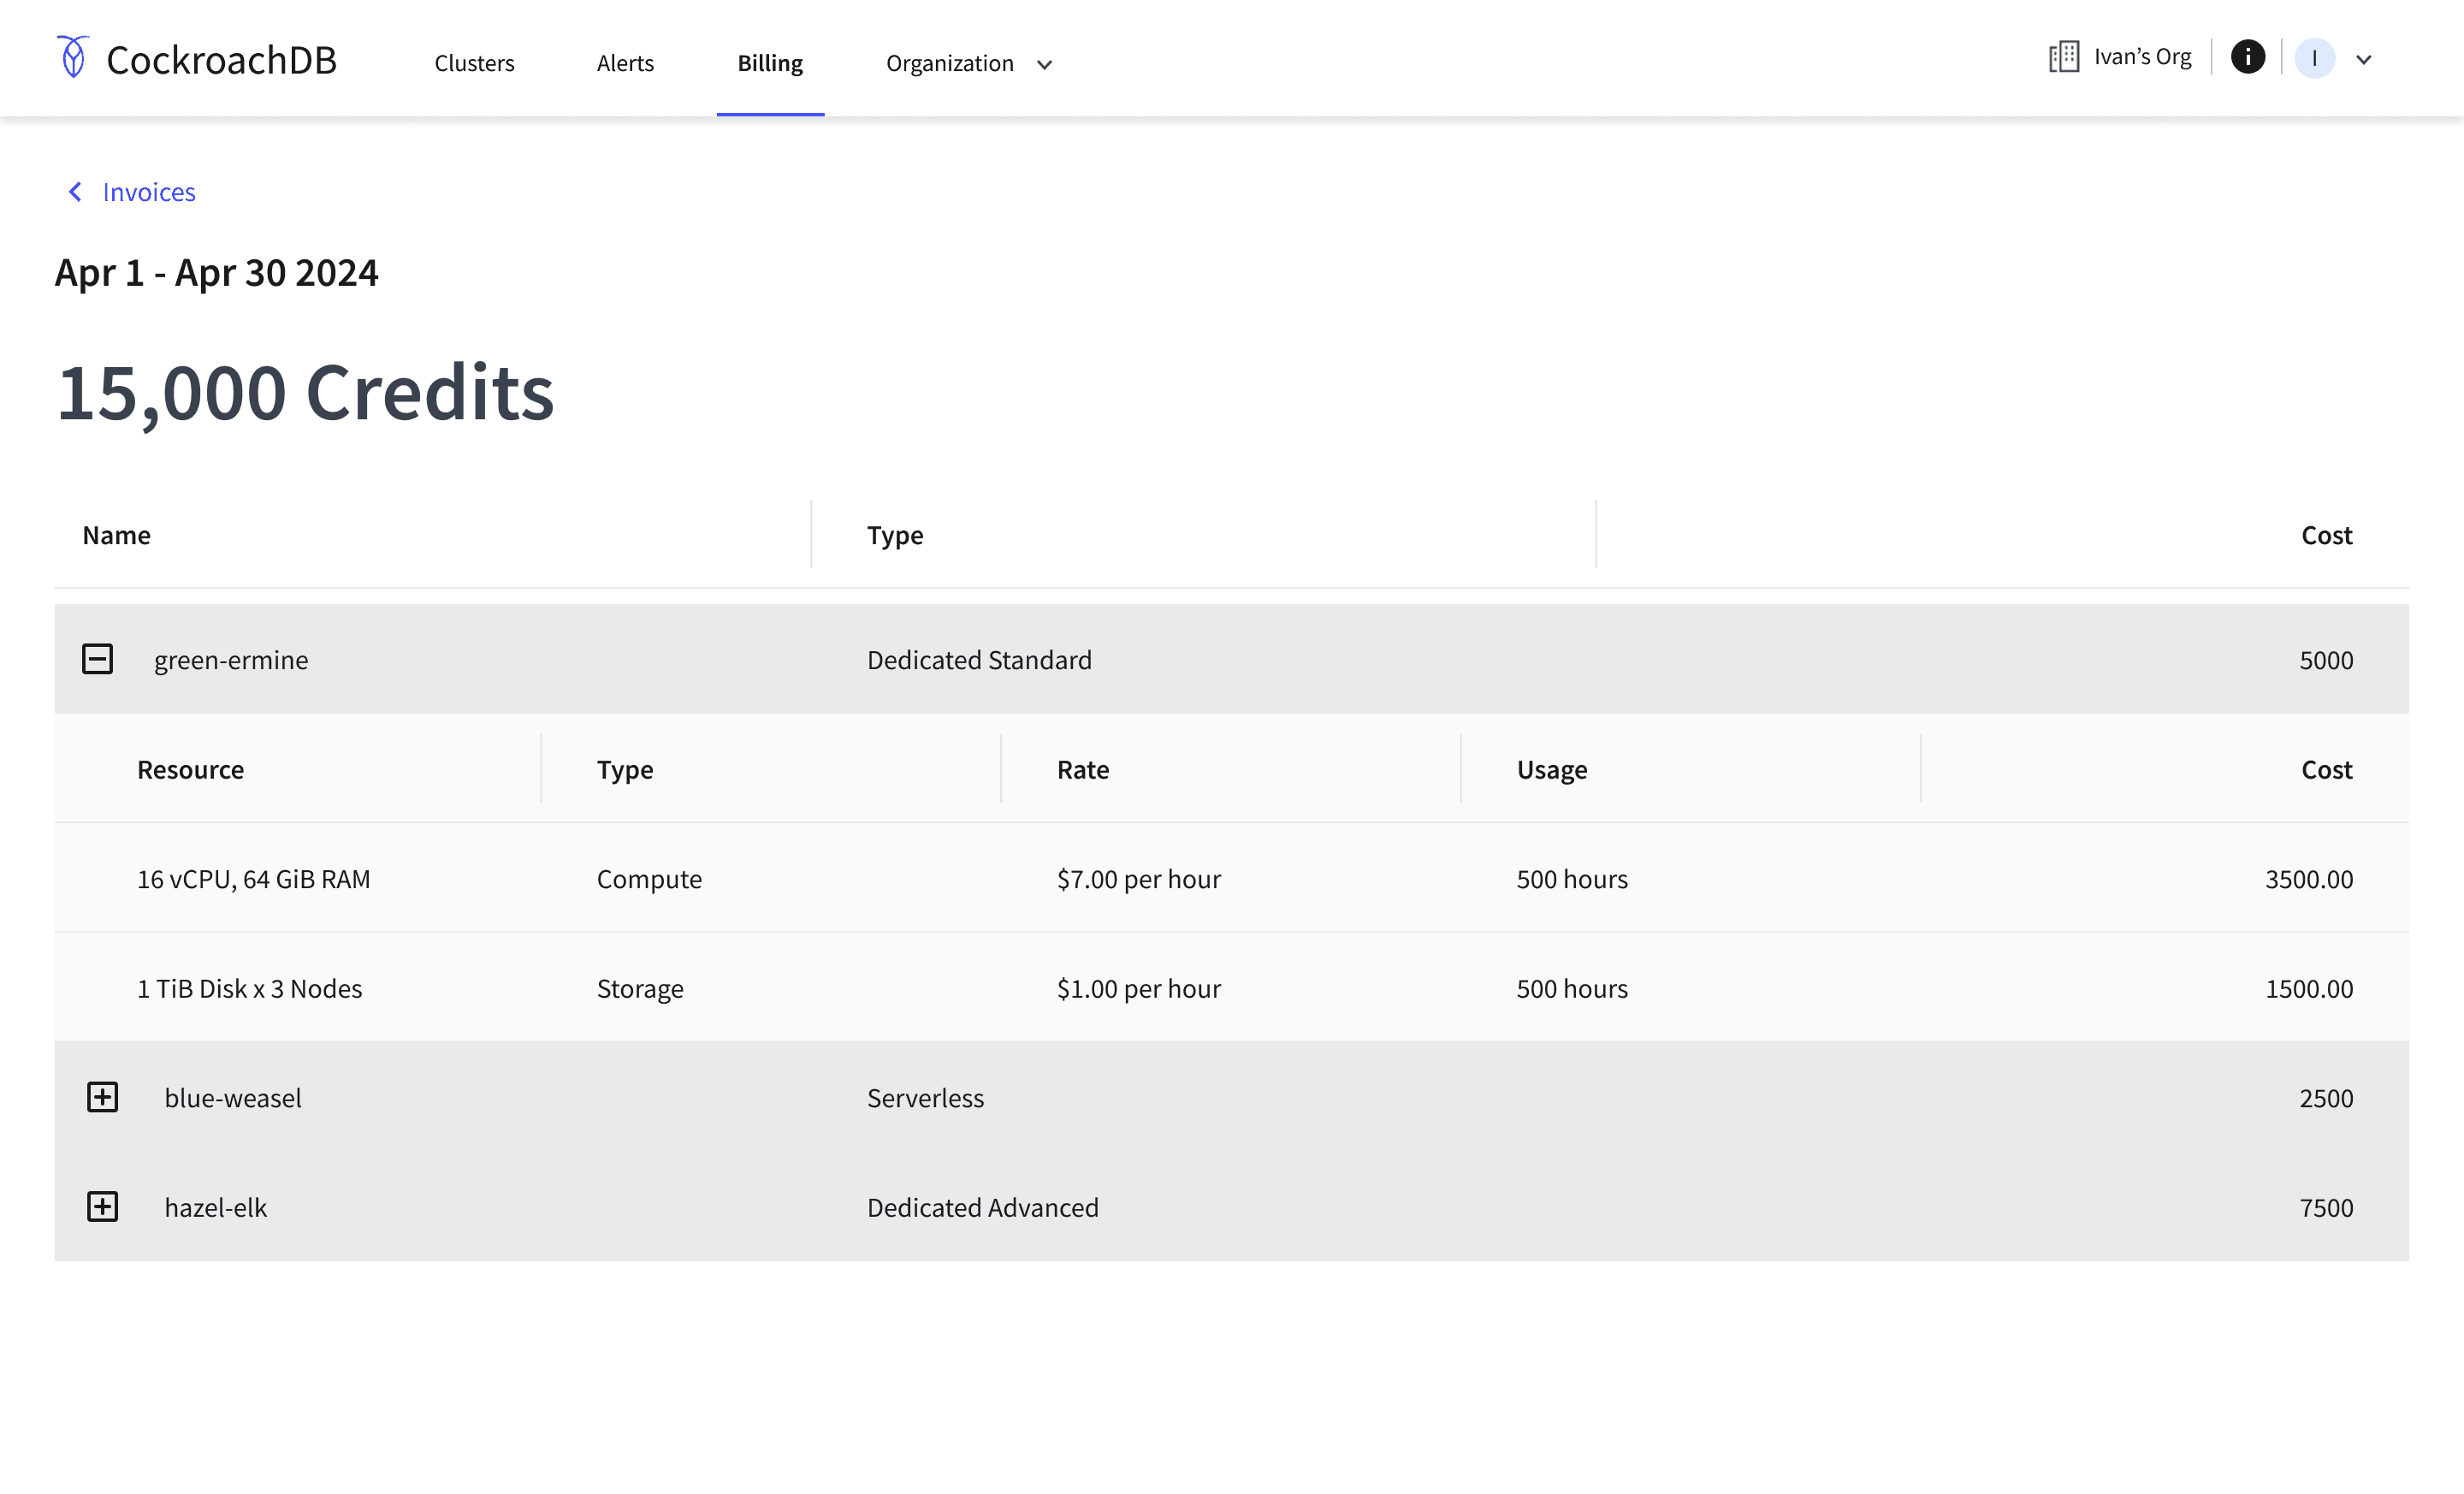This screenshot has width=2464, height=1494.
Task: Click the CockroachDB brand name
Action: [x=222, y=60]
